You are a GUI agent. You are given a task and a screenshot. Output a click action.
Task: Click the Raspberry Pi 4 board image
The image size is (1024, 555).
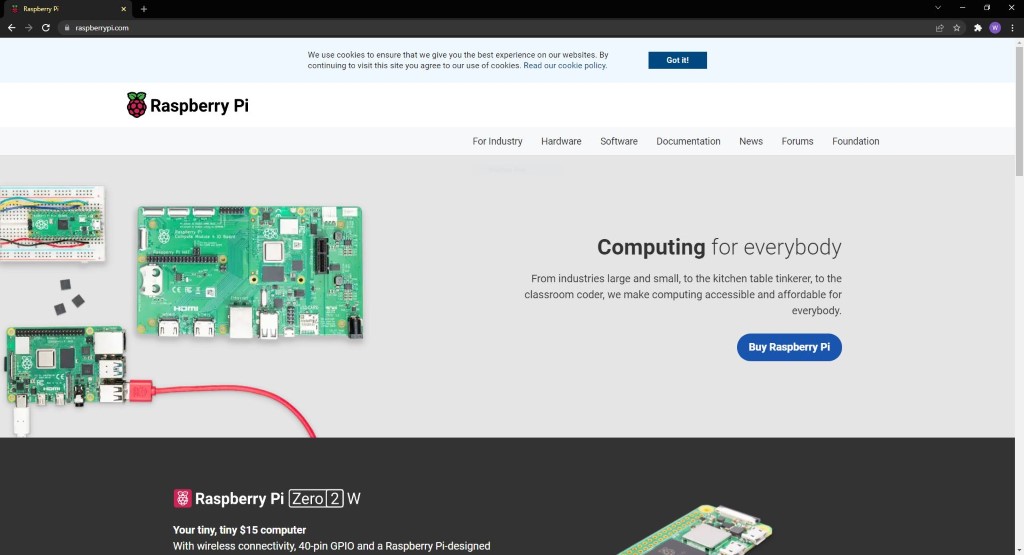point(65,366)
